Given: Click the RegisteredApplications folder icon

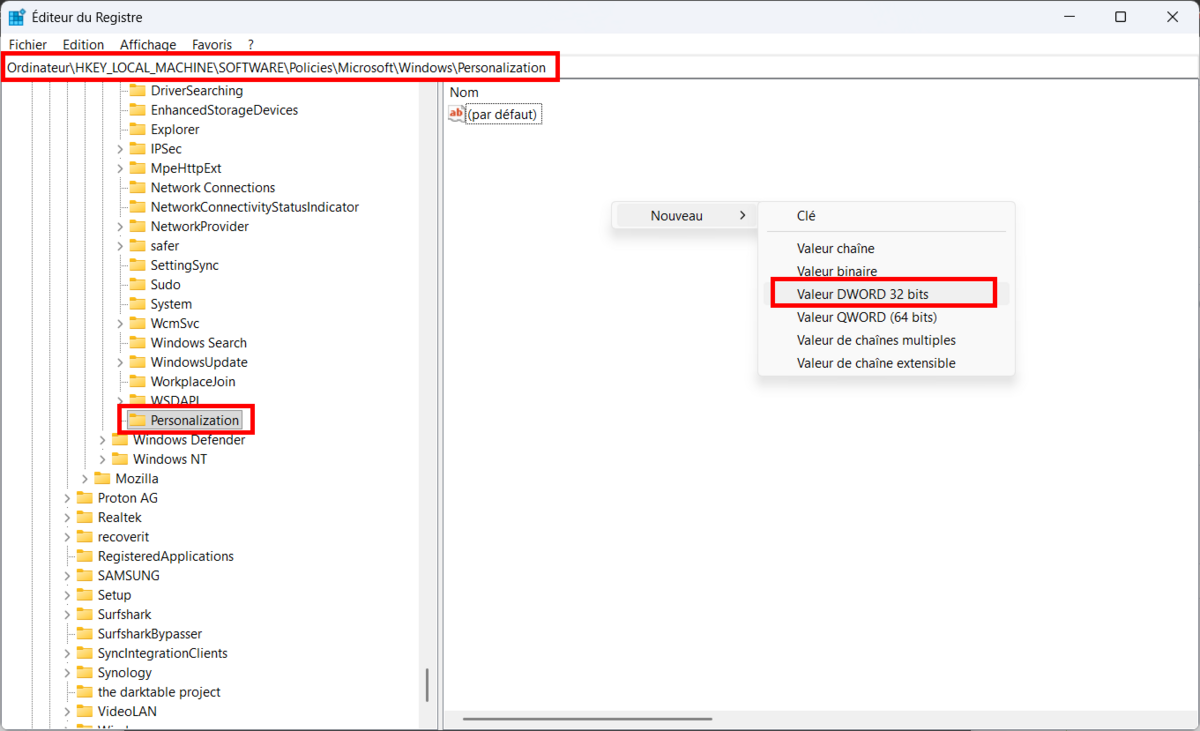Looking at the screenshot, I should point(84,556).
